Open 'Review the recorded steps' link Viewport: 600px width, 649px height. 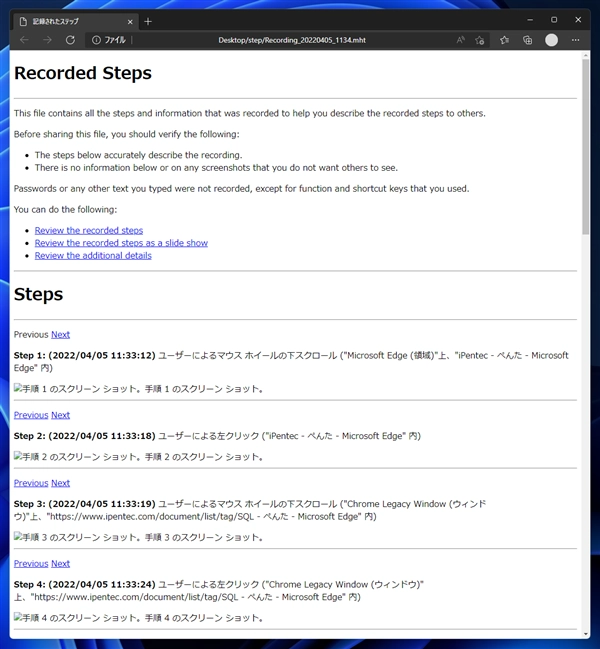[x=89, y=230]
